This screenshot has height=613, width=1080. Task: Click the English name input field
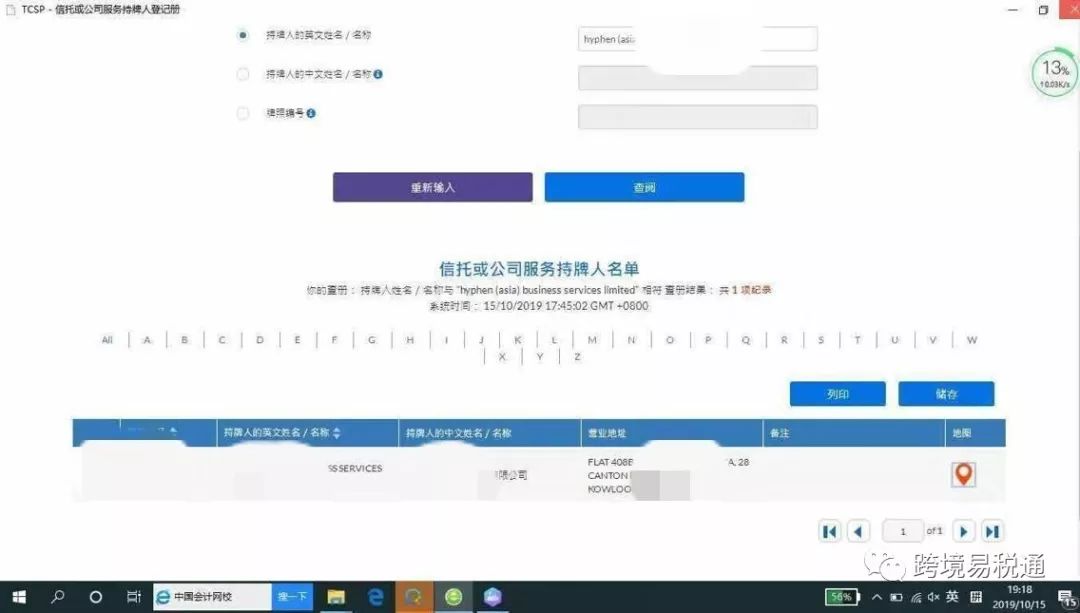point(697,39)
